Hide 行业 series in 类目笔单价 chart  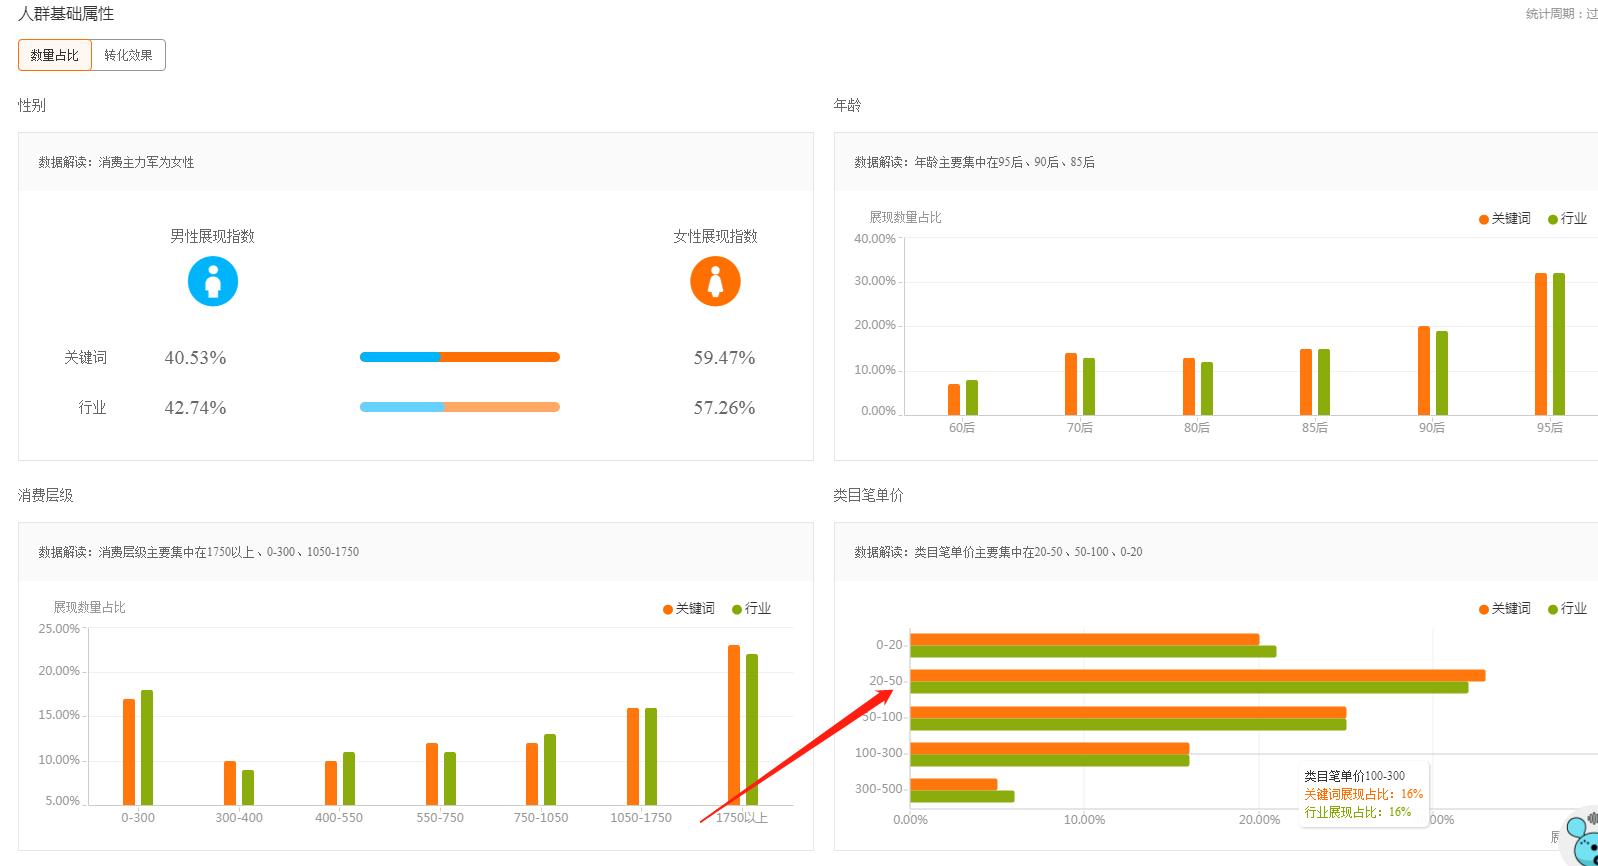point(1567,608)
